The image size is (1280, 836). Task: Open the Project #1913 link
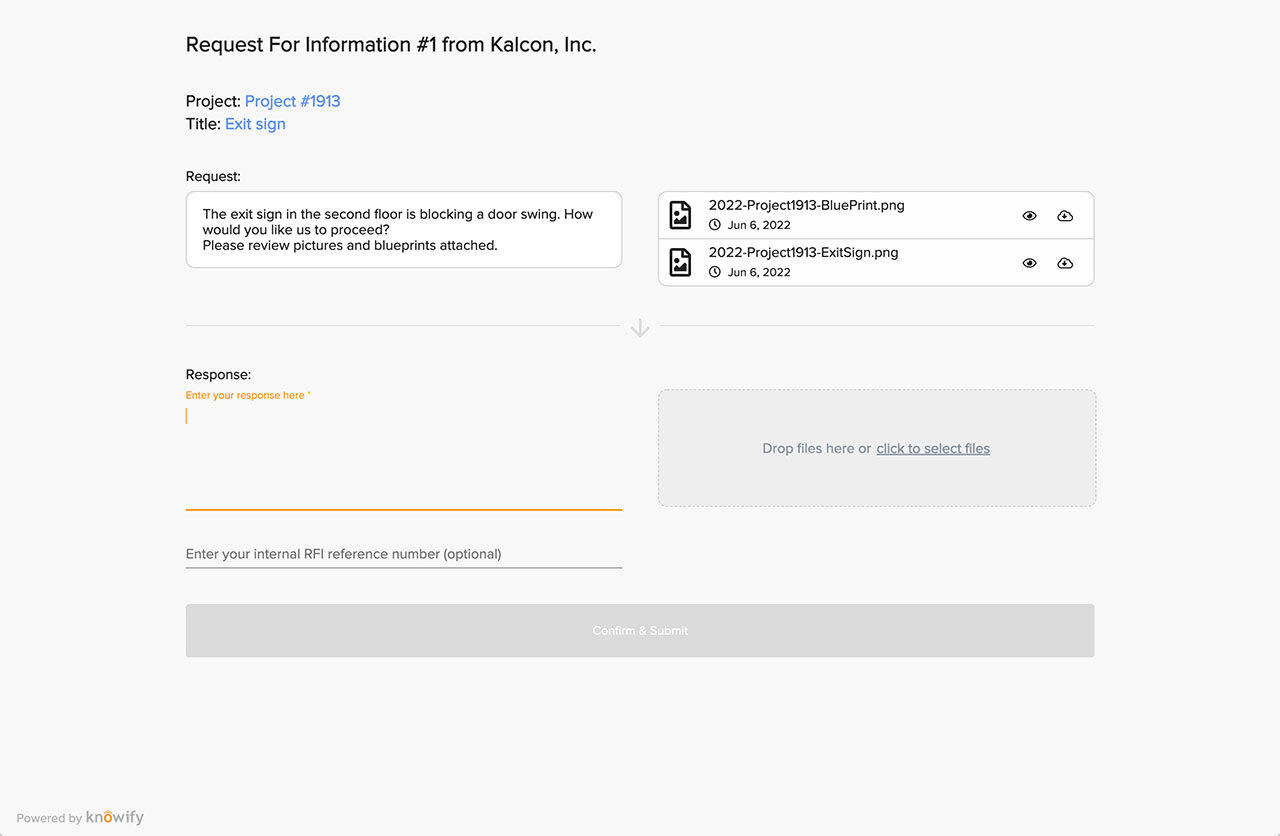(292, 101)
